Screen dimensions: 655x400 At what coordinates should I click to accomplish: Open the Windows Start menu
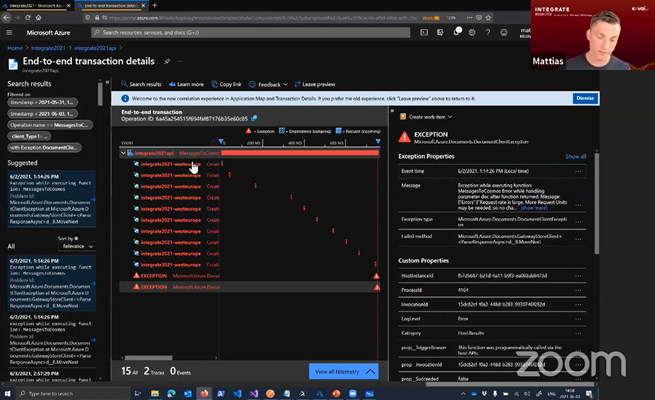(7, 394)
